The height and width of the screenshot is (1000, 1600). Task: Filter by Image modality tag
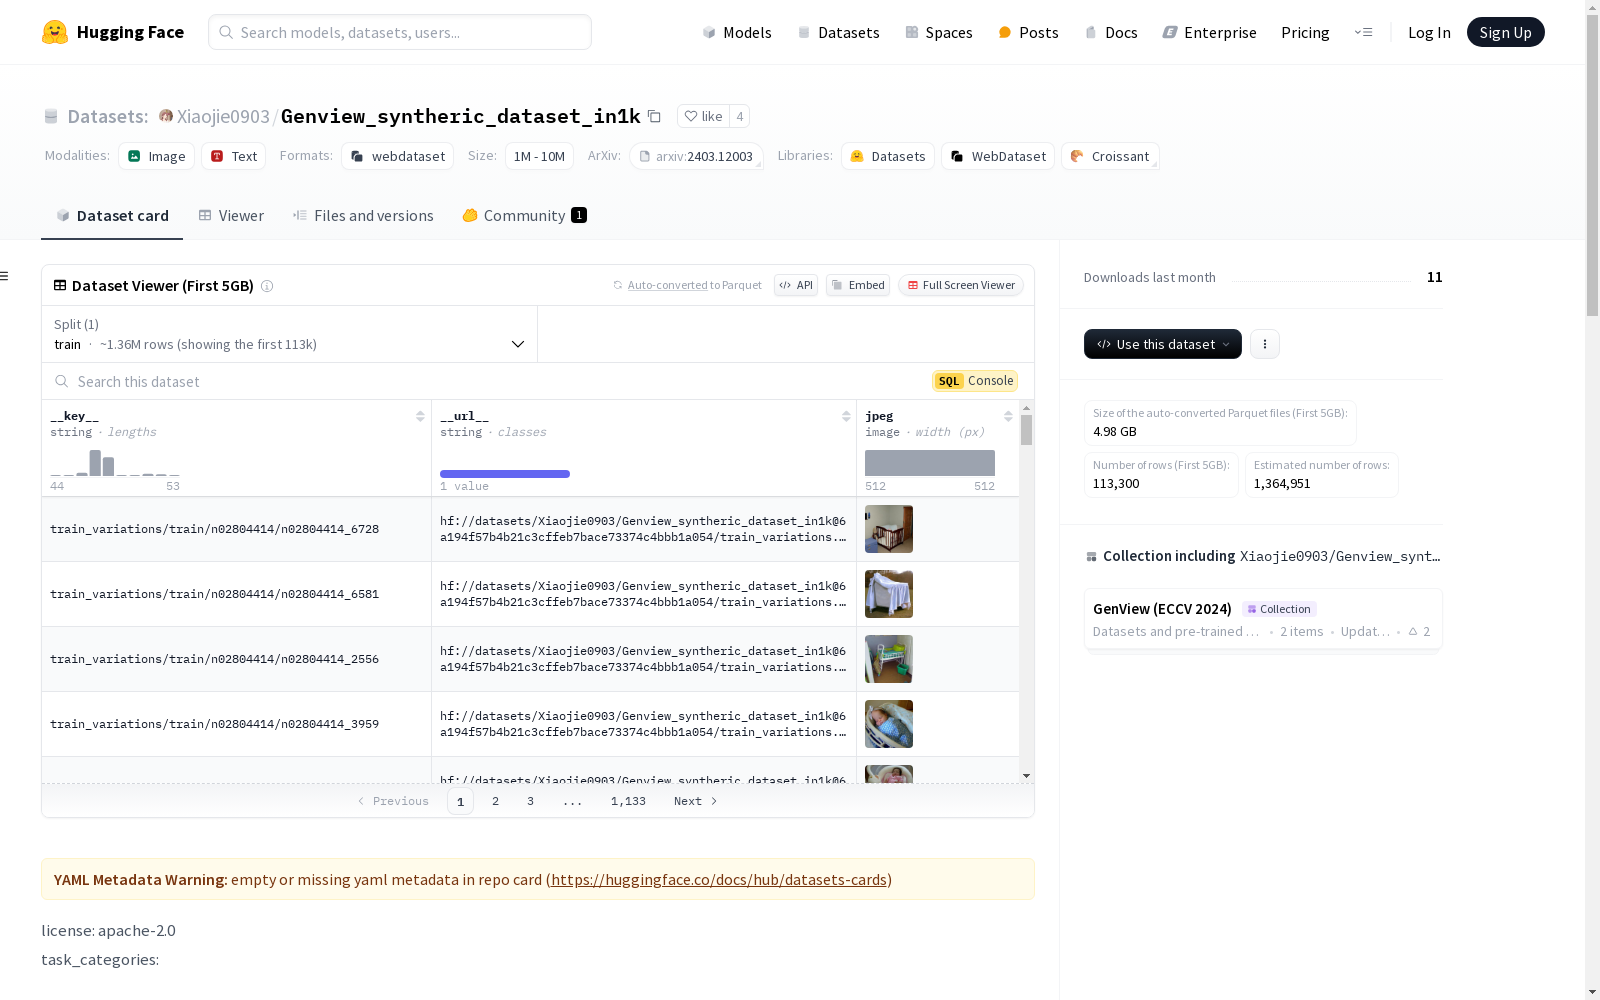[157, 156]
